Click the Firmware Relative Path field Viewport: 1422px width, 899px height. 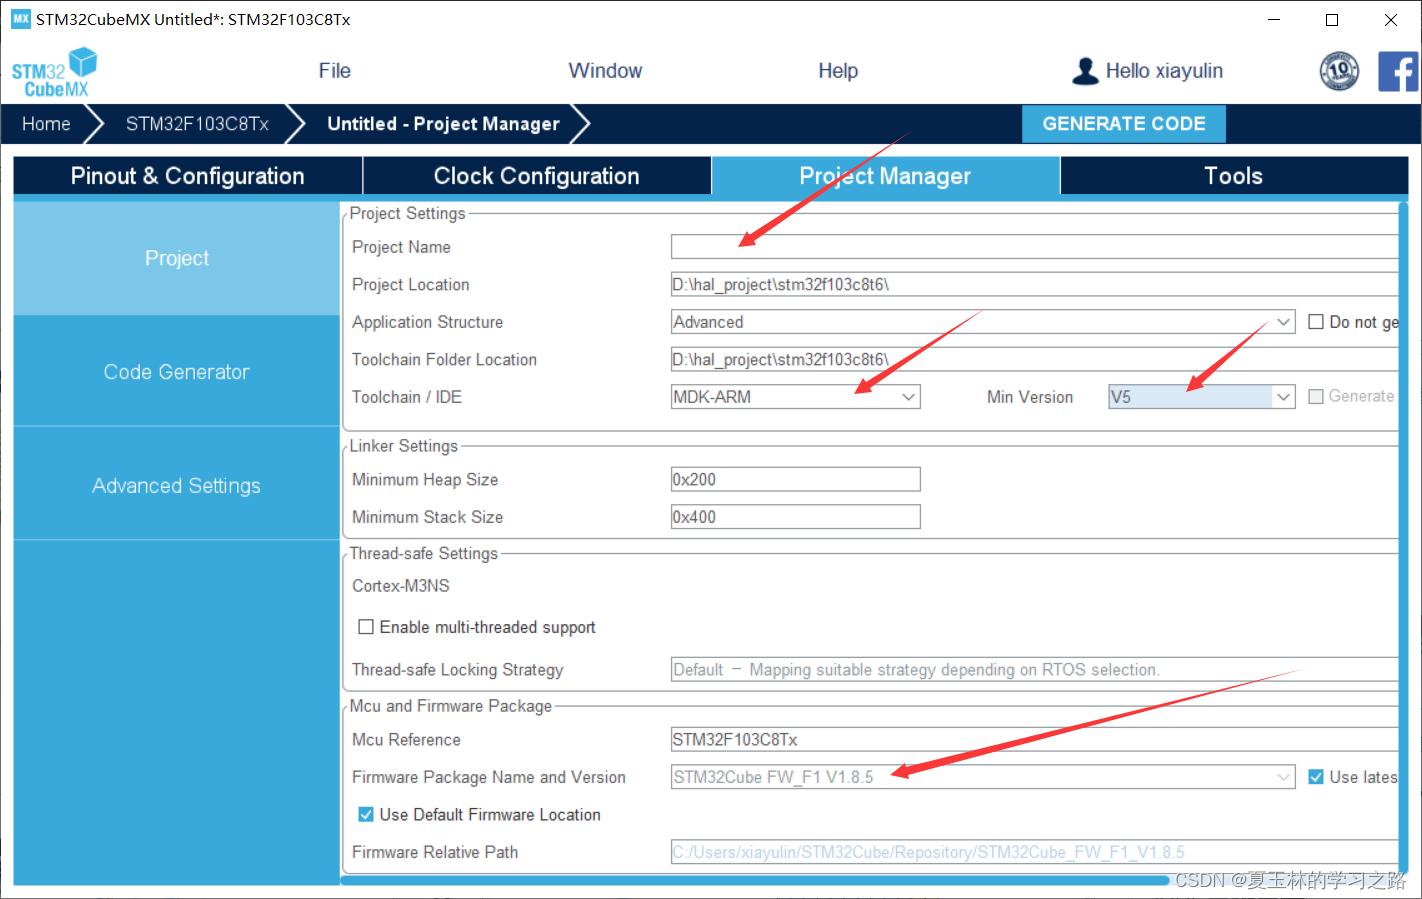[1034, 853]
